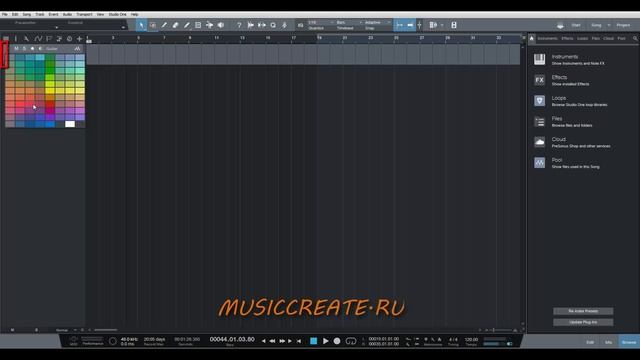Click the add tracks plus icon
The image size is (640, 360).
pos(80,38)
